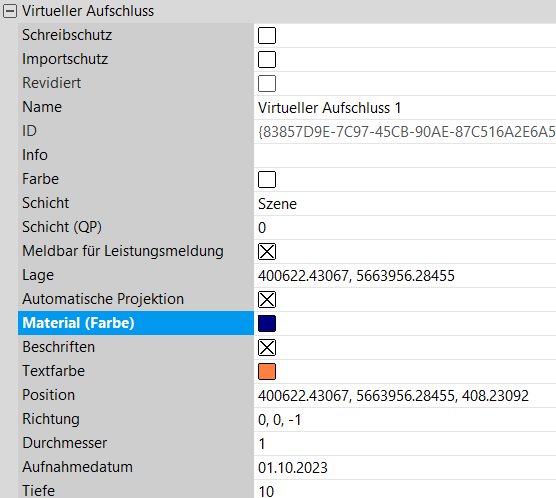Click the Name field value

point(405,107)
